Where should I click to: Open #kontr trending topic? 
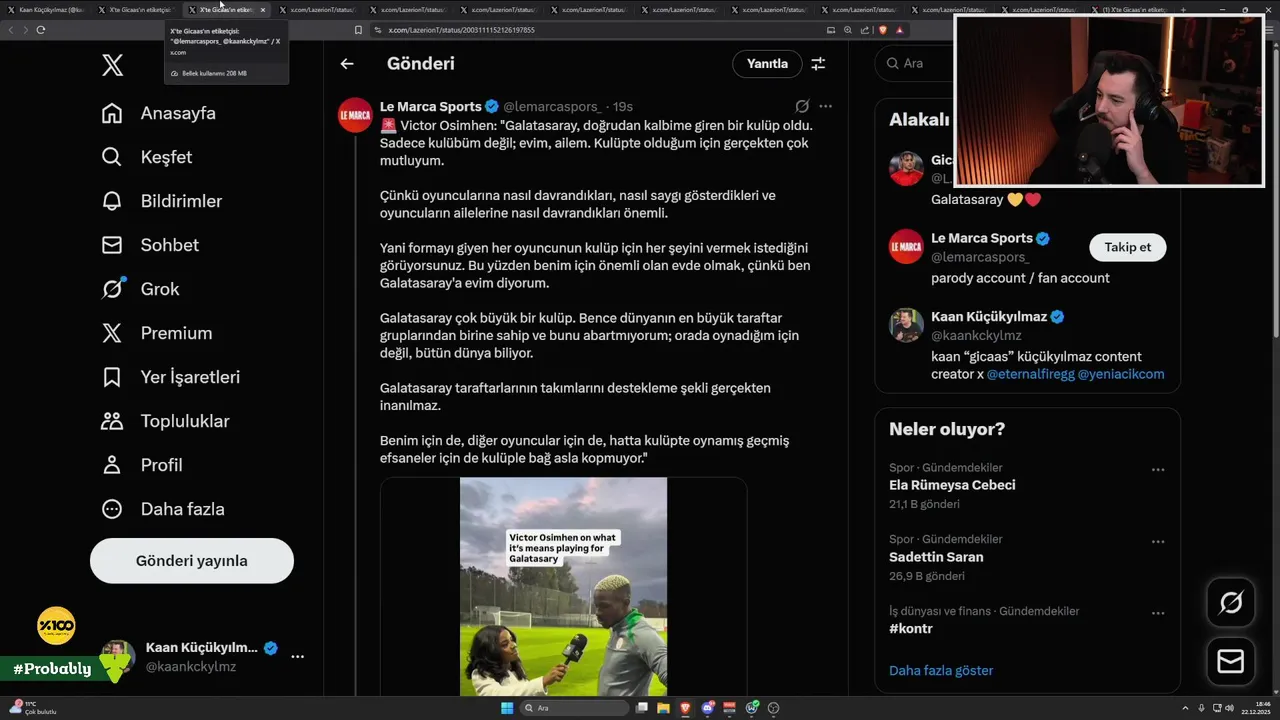coord(911,629)
